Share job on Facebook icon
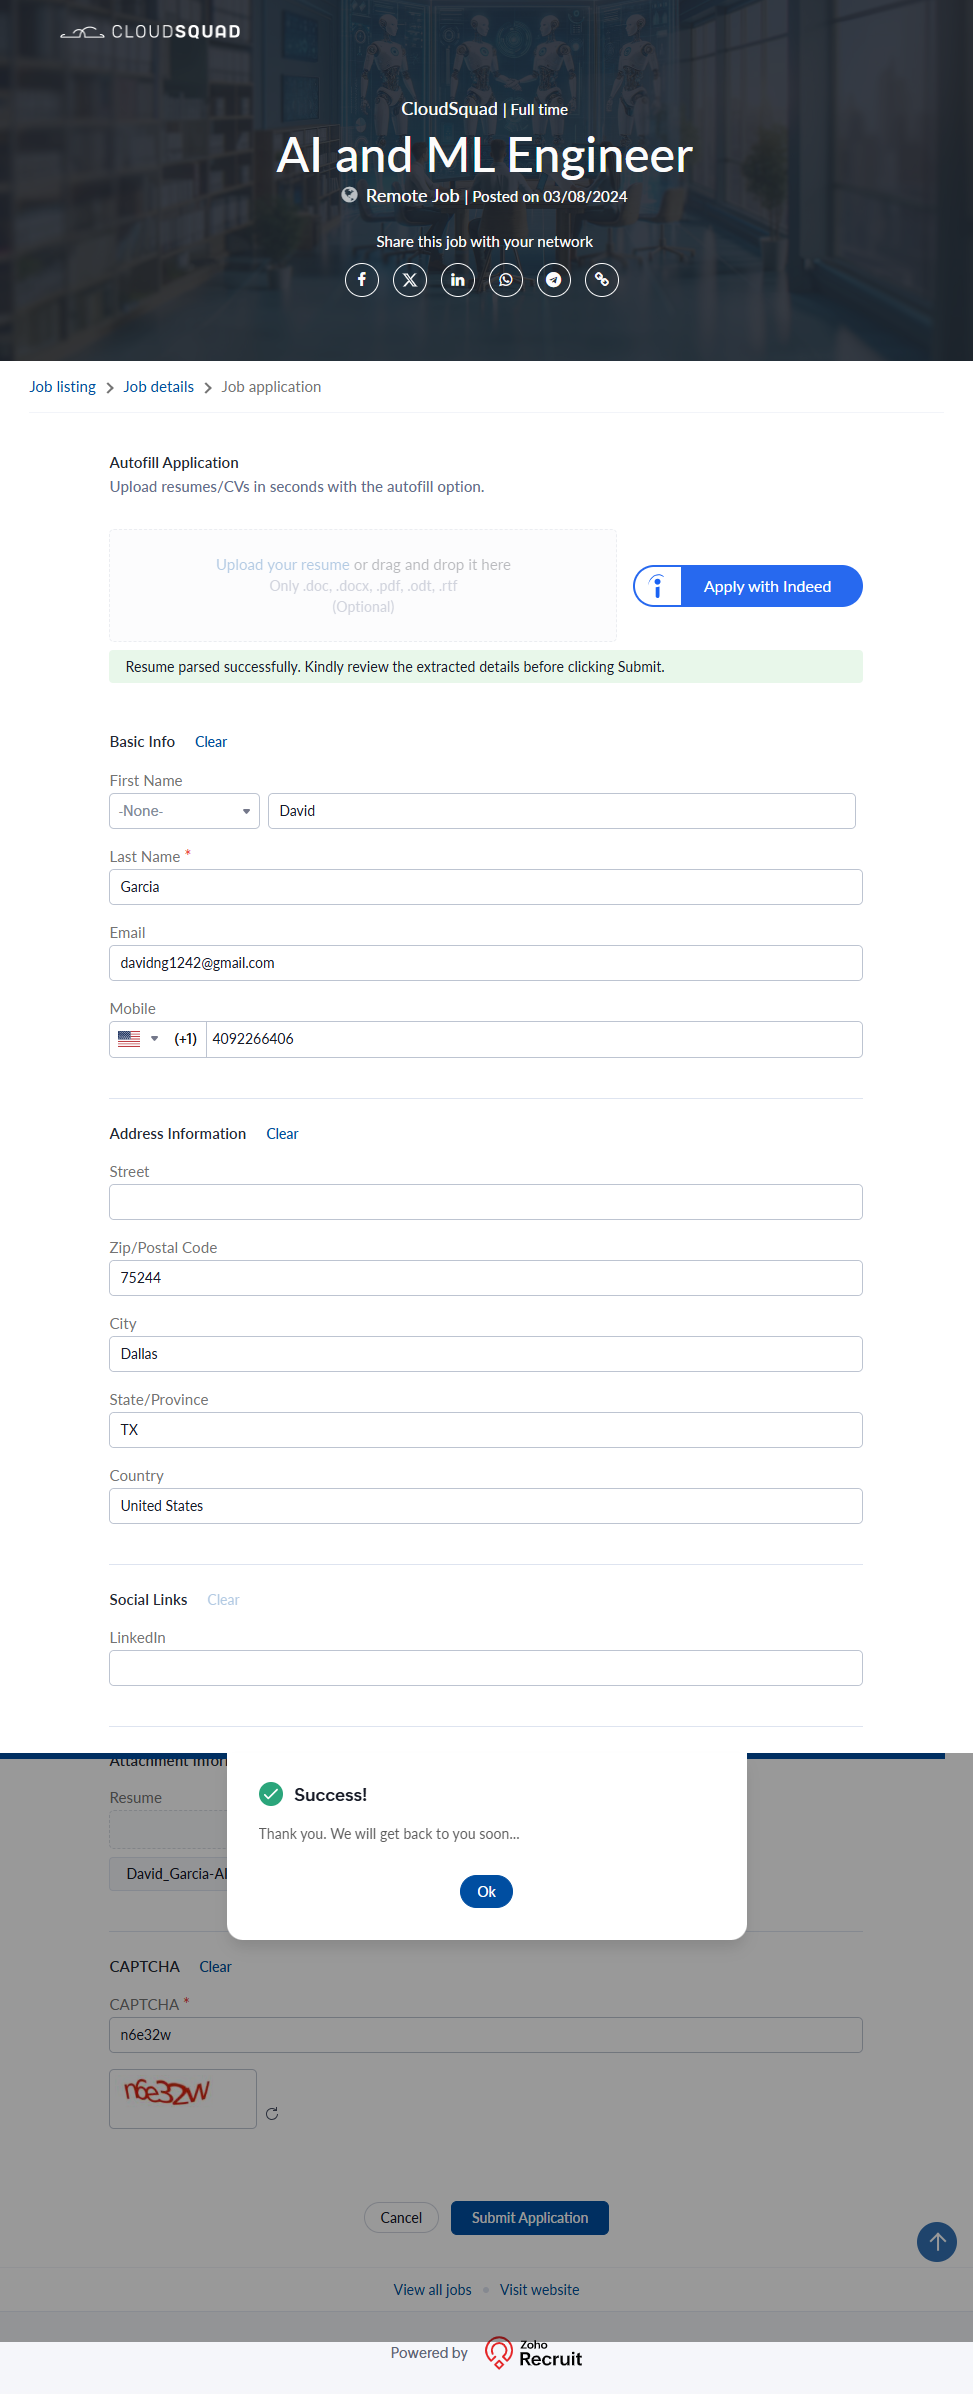This screenshot has height=2394, width=973. (362, 280)
